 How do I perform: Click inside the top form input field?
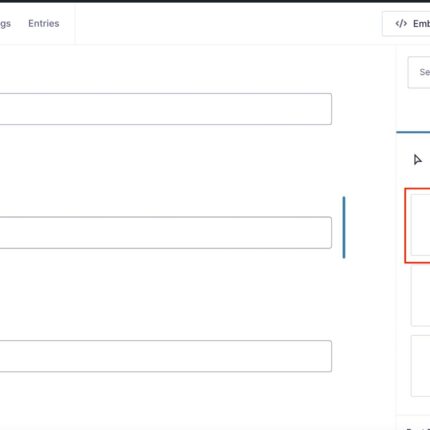[x=166, y=109]
